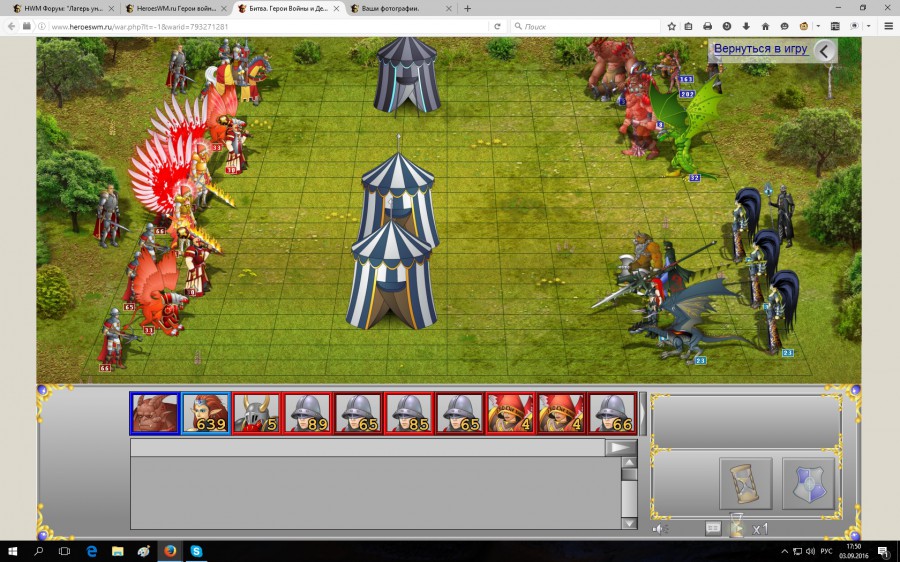Click the back chevron beside Вернуться в игру
Viewport: 900px width, 562px height.
(824, 51)
